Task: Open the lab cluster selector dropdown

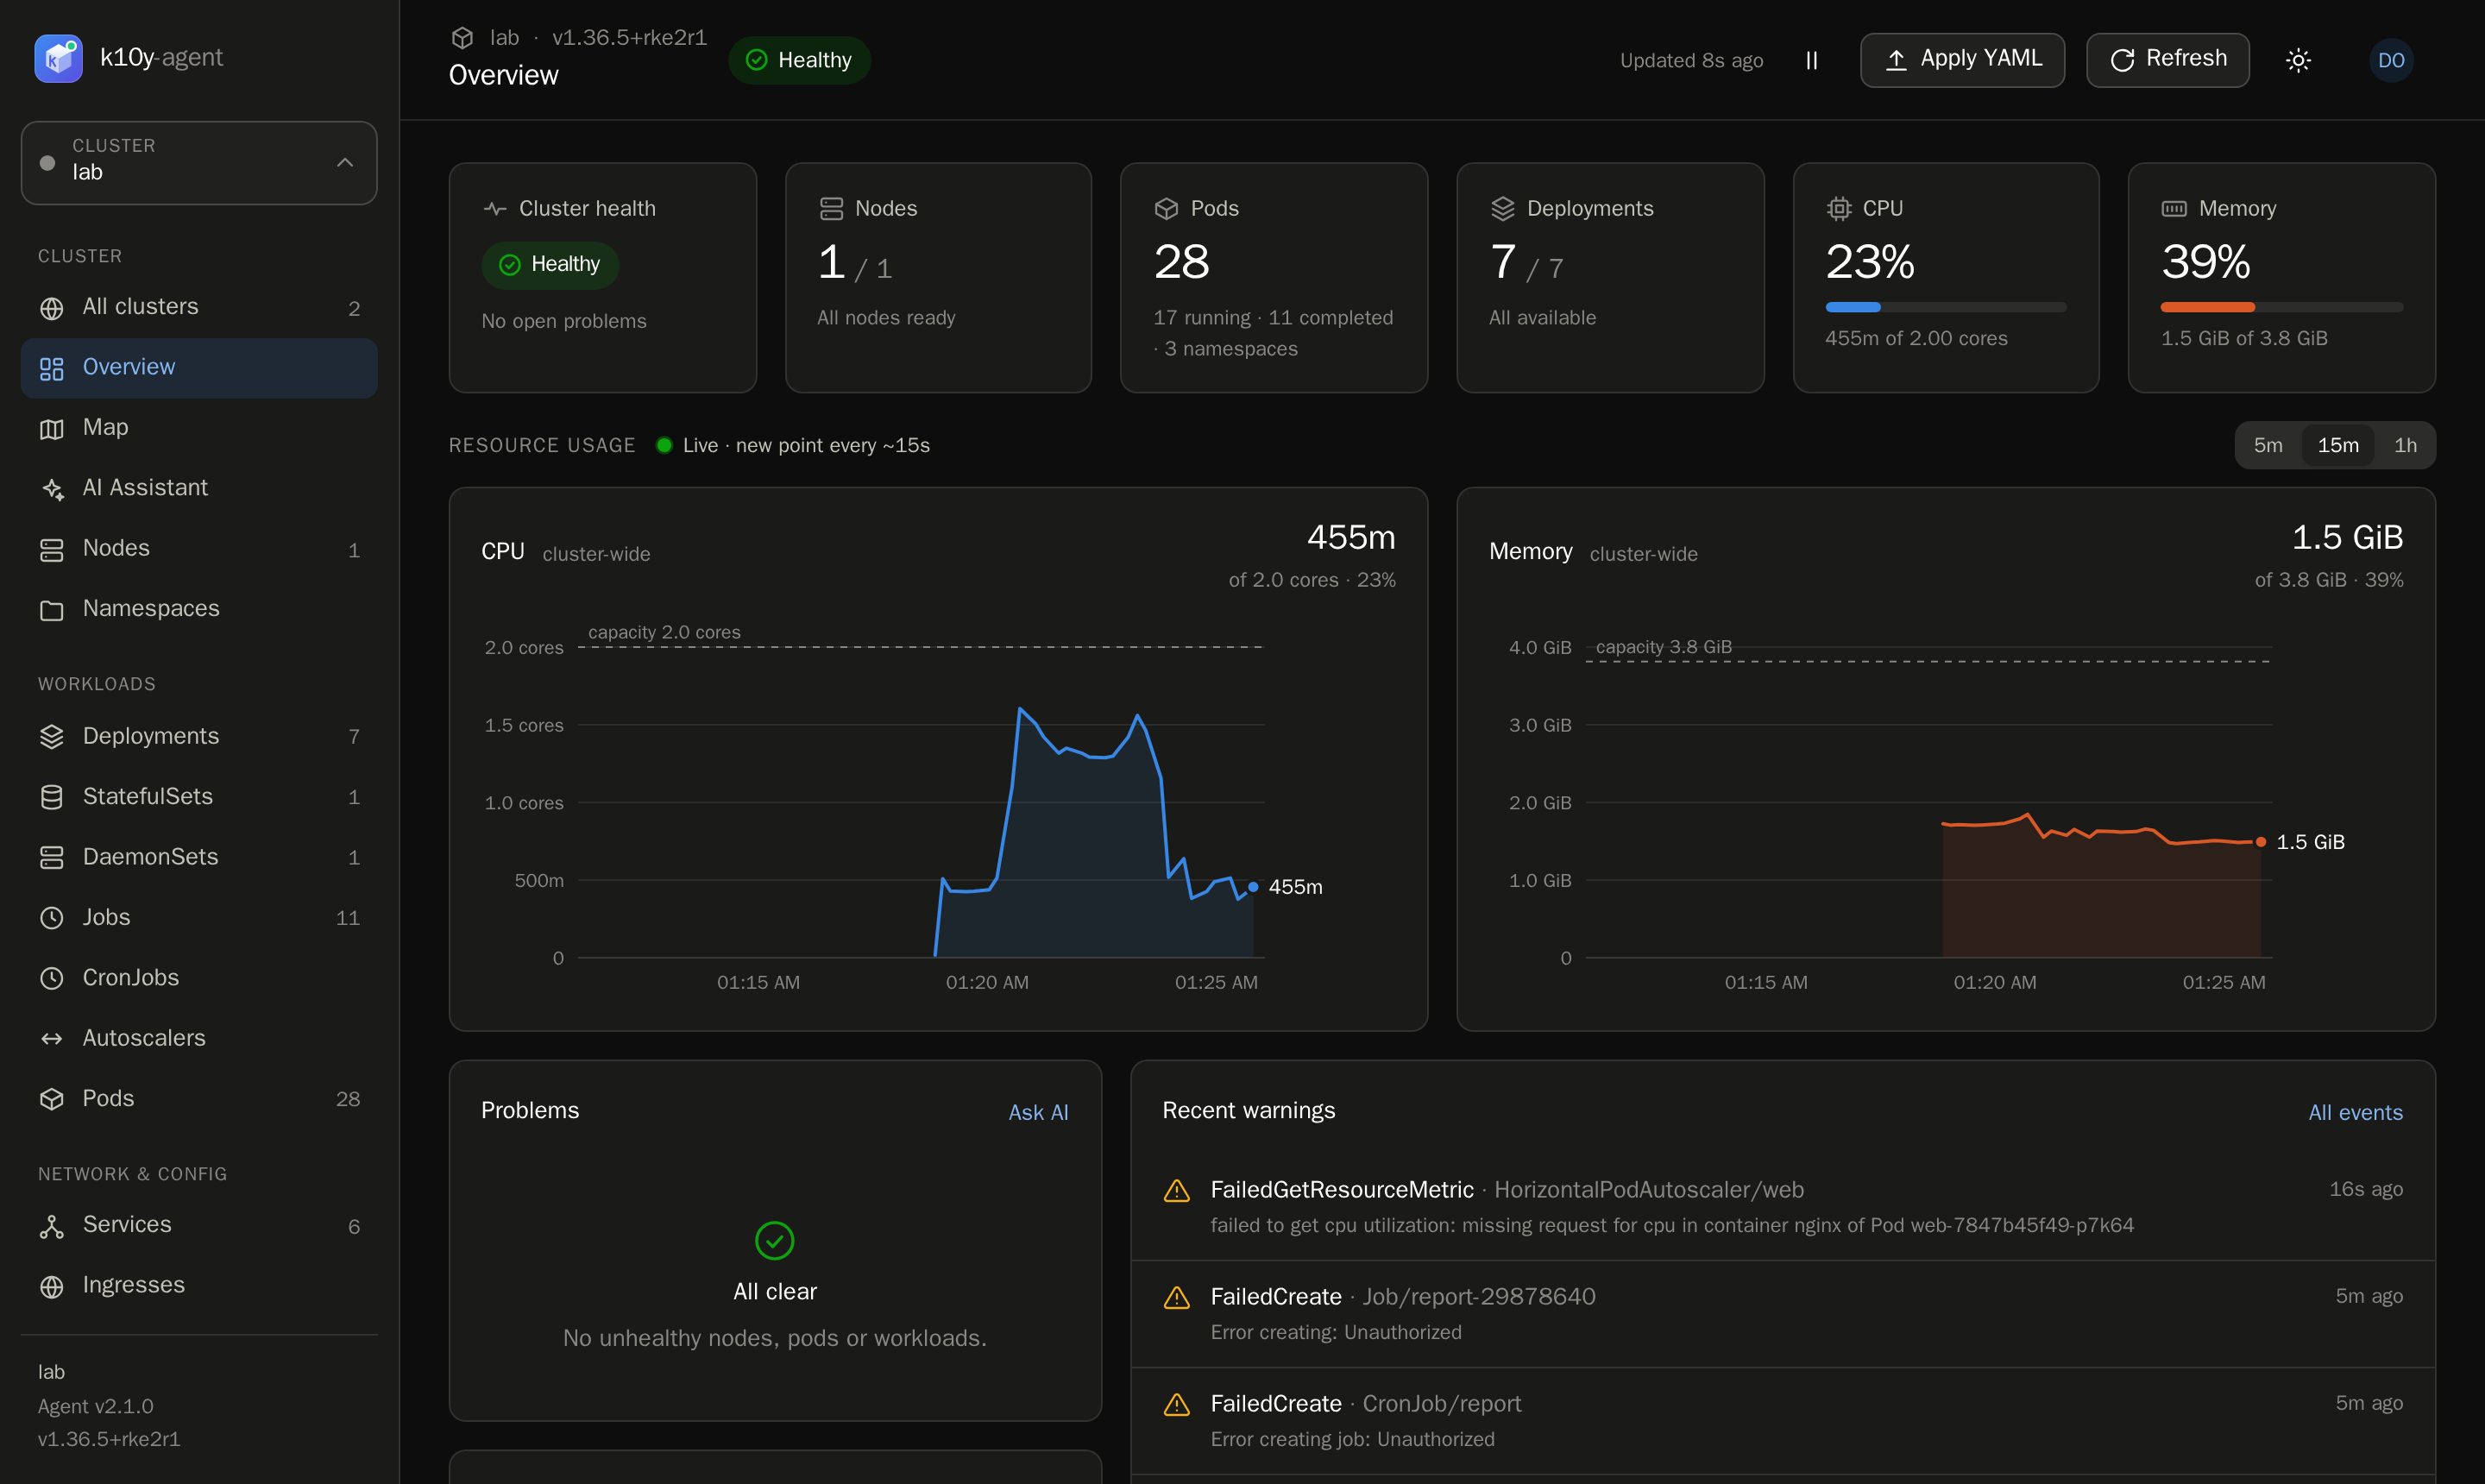Action: point(199,163)
